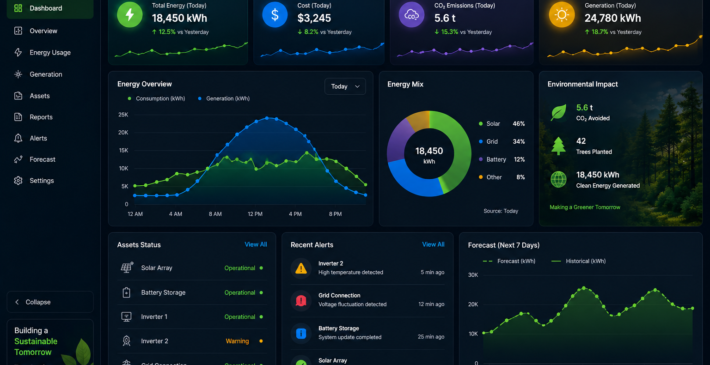Click the Cost (Today) sparkline chart
Screen dimensions: 710x365
(x=322, y=50)
